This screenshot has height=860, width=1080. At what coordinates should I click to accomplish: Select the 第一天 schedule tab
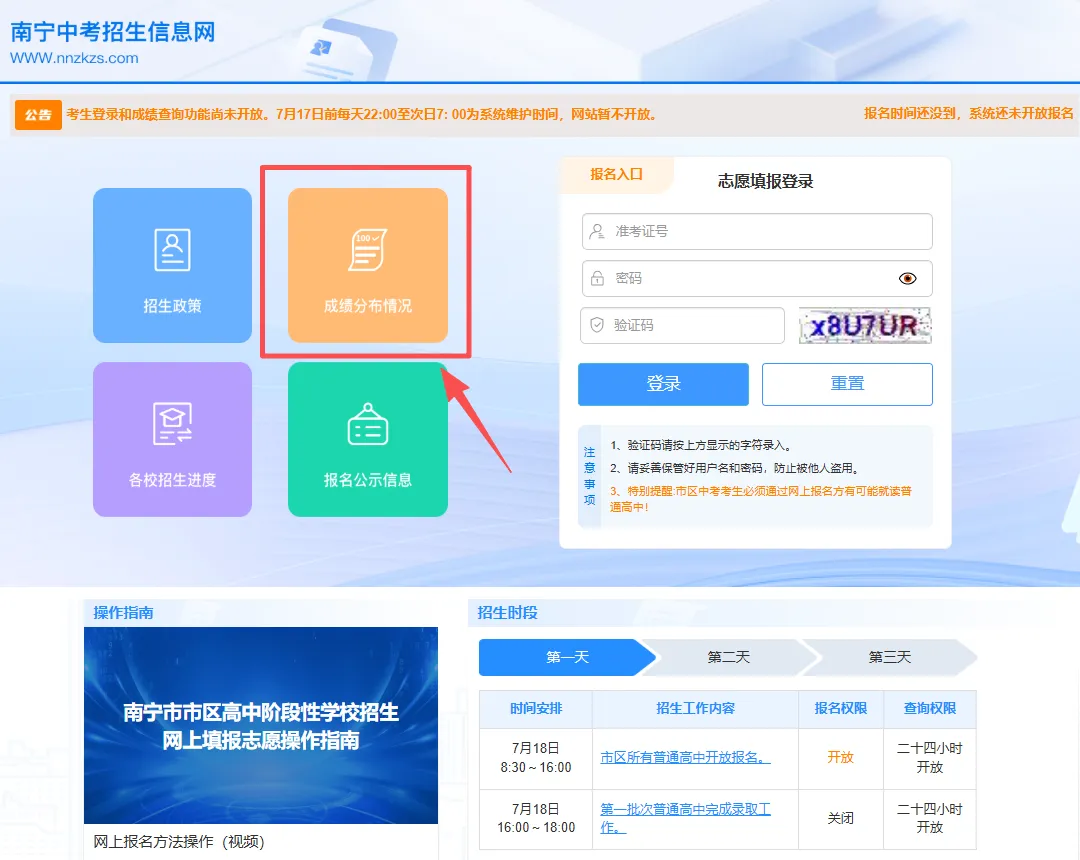pyautogui.click(x=568, y=658)
